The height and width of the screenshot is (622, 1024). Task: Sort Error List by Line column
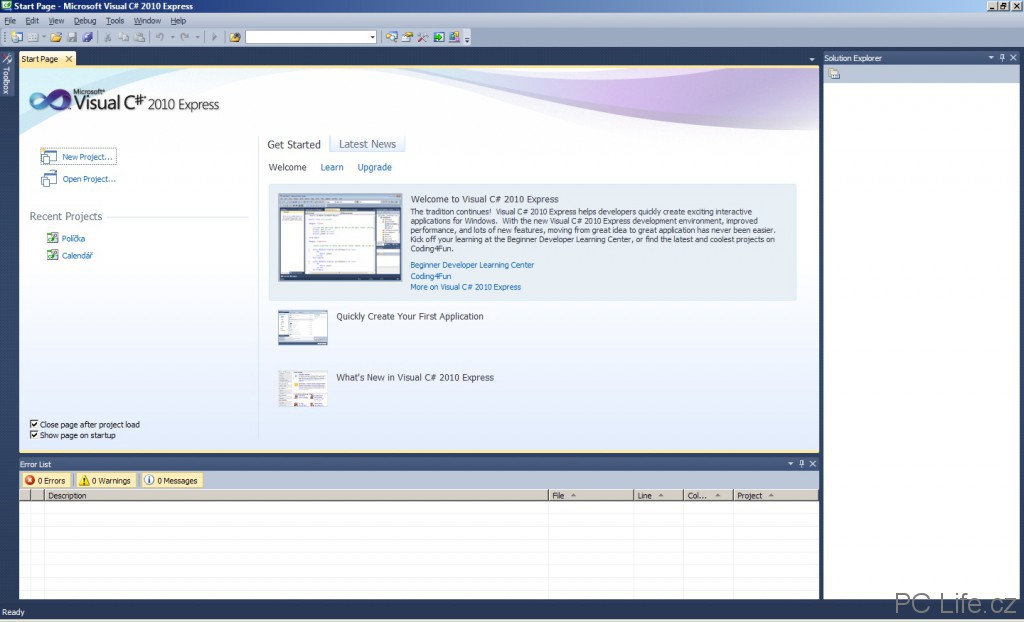(658, 496)
